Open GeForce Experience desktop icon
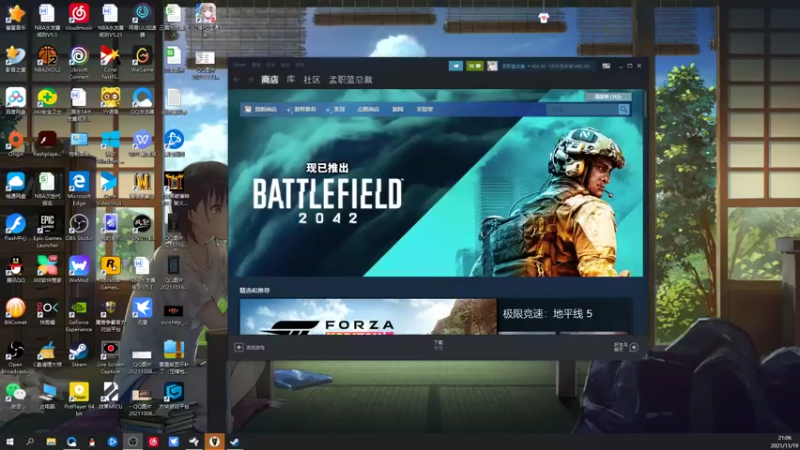 pyautogui.click(x=79, y=316)
